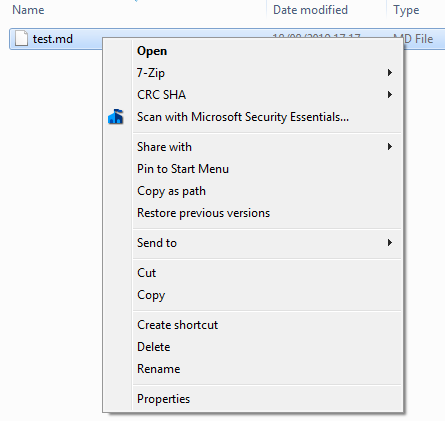The height and width of the screenshot is (421, 445).
Task: Open Properties of test.md
Action: [252, 399]
